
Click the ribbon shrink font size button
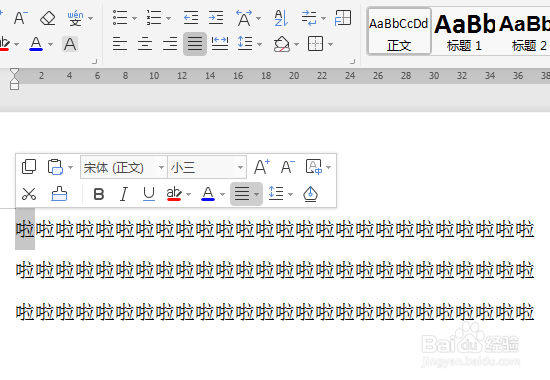coord(21,18)
